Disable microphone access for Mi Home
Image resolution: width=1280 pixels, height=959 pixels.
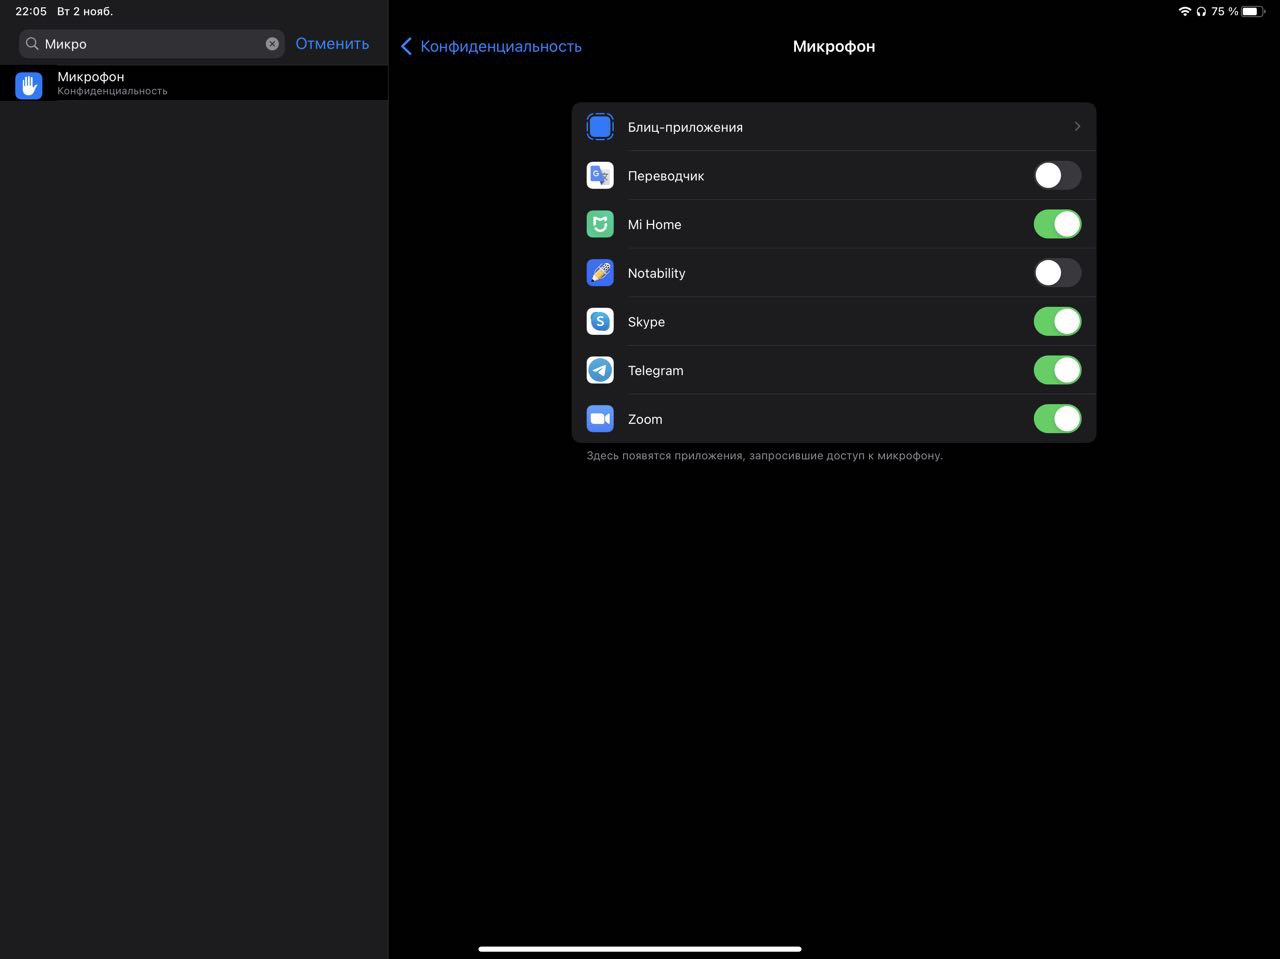click(1057, 224)
